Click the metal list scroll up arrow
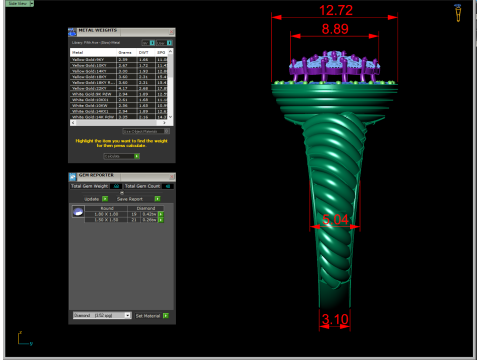Viewport: 480px width, 360px height. (x=170, y=51)
